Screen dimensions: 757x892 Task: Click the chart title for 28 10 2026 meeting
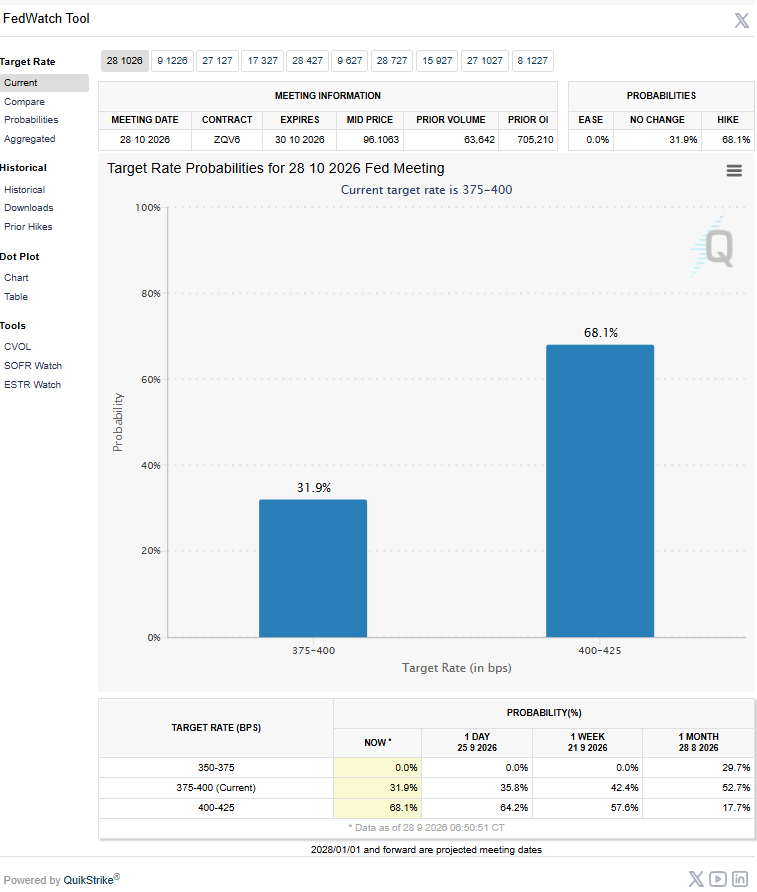click(x=276, y=169)
